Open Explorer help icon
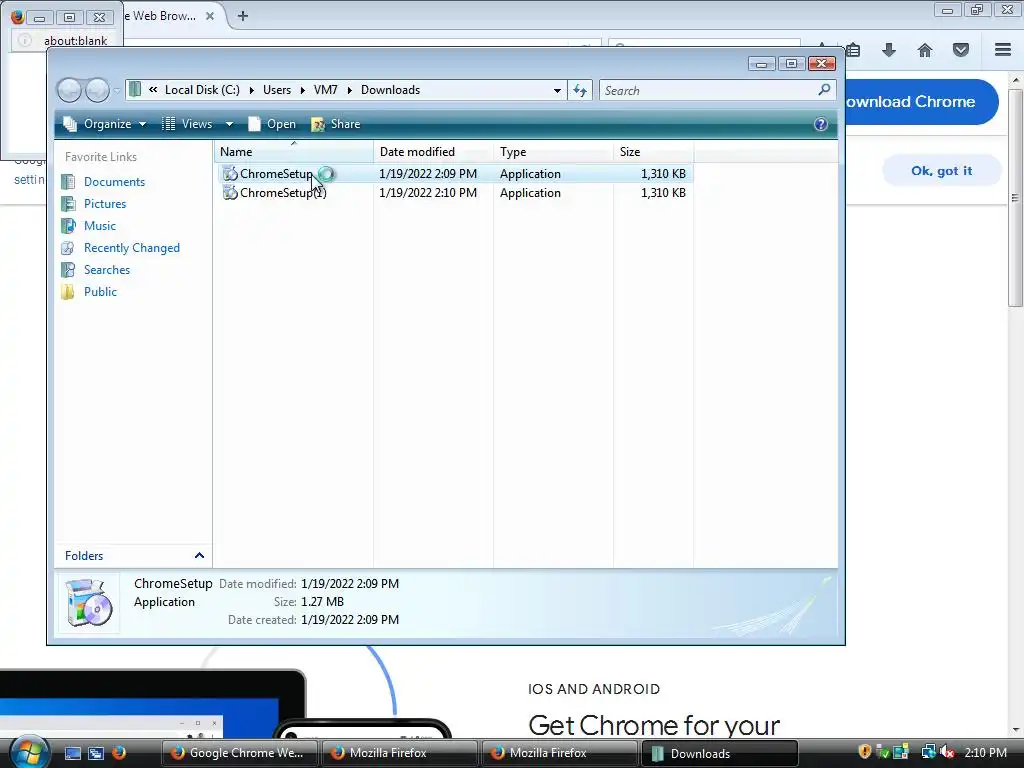 (821, 124)
